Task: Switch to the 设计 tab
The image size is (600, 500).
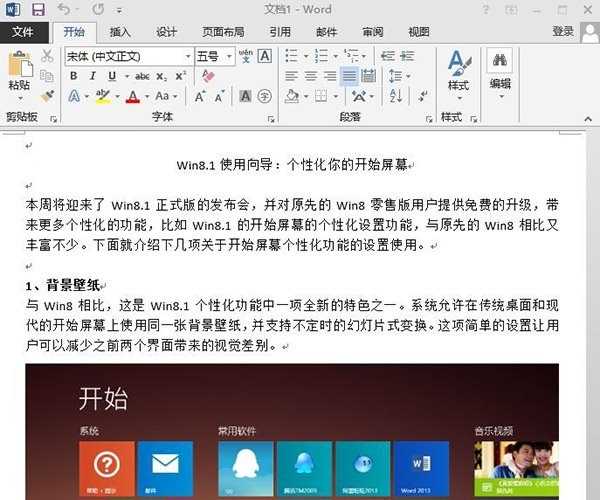Action: click(x=166, y=32)
